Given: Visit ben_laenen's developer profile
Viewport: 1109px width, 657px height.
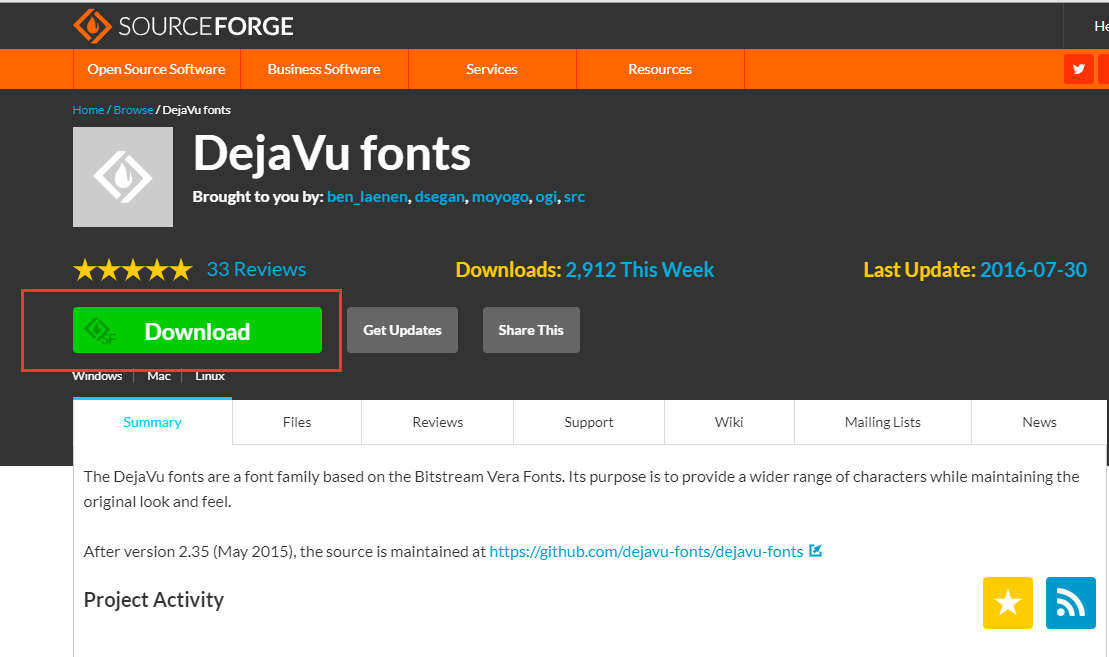Looking at the screenshot, I should coord(366,196).
